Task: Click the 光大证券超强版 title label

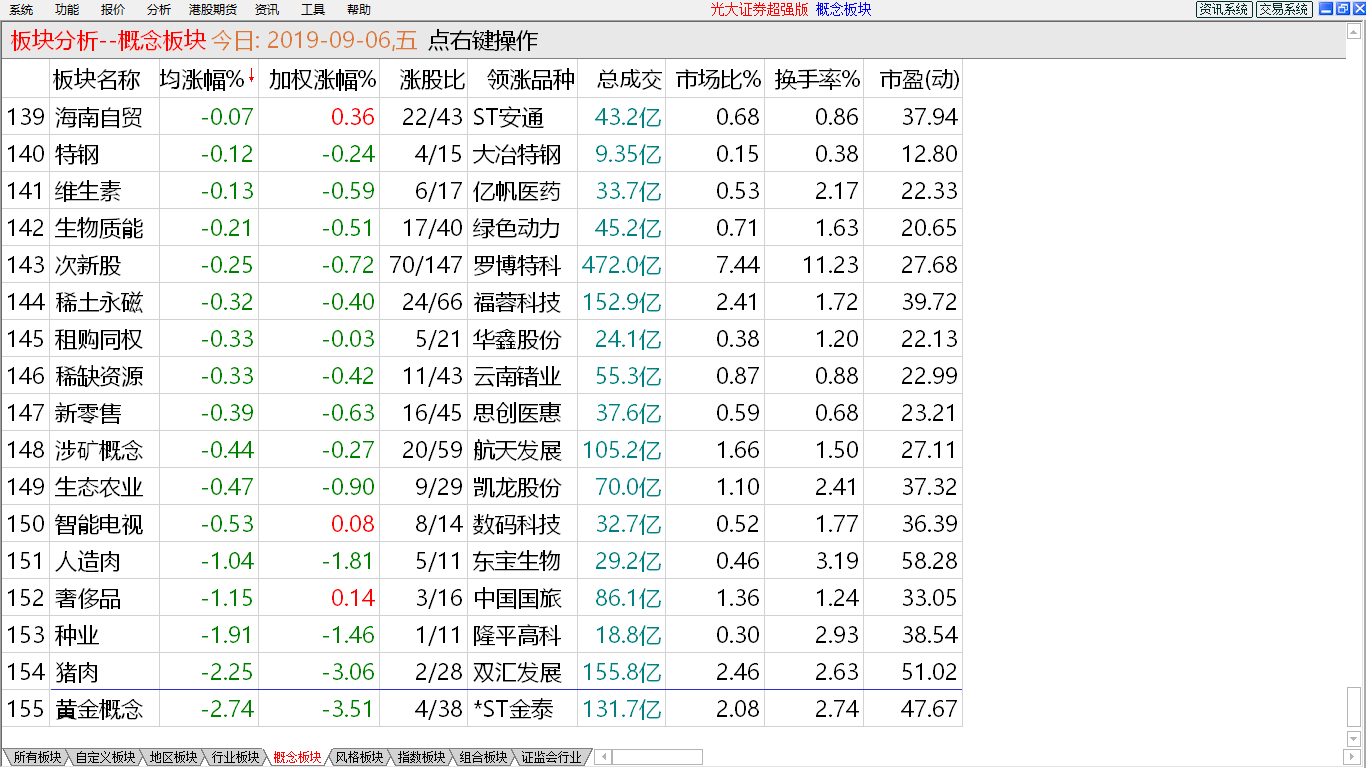Action: click(759, 9)
